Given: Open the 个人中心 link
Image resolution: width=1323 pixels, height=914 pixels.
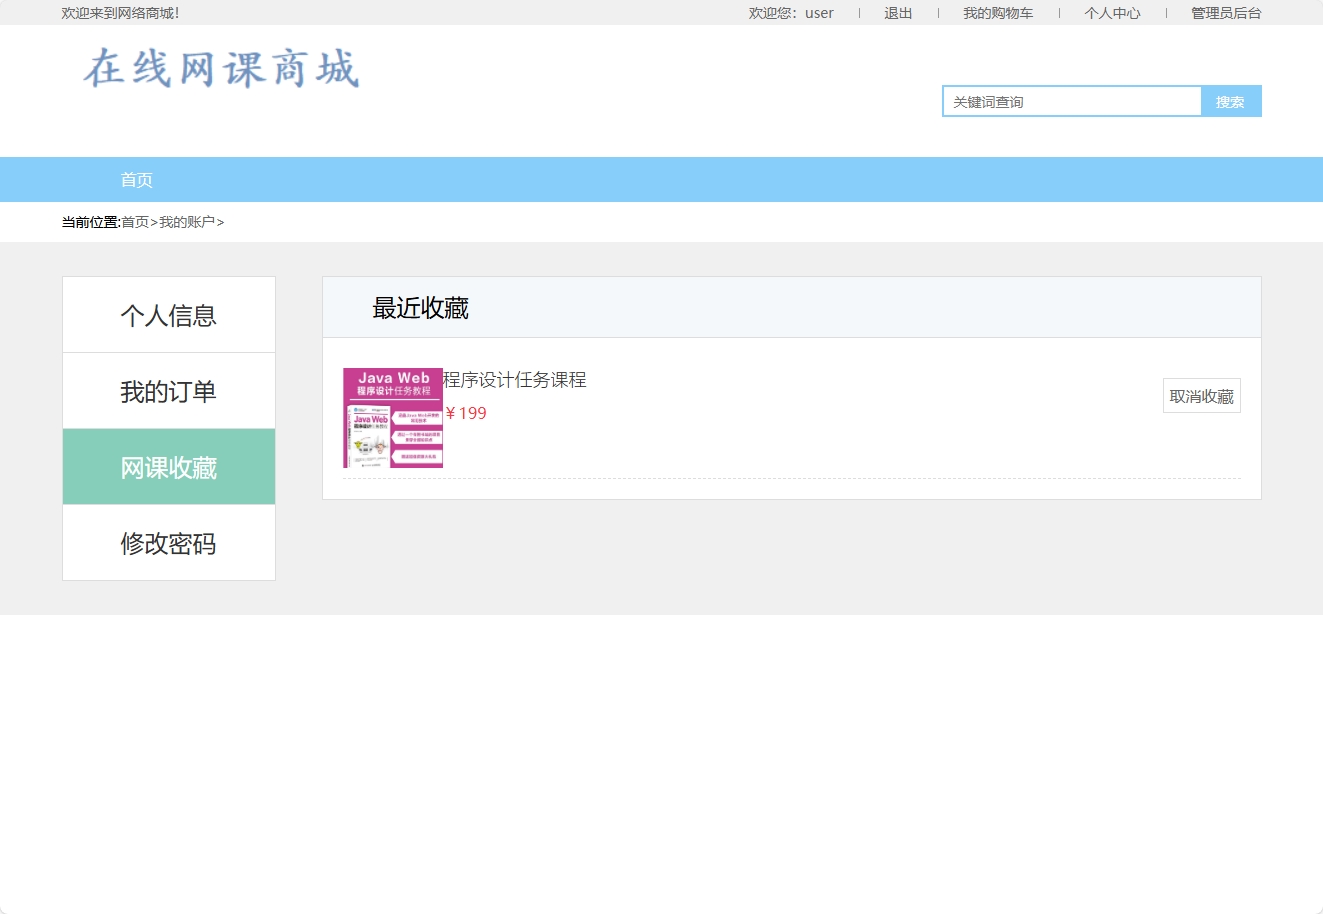Looking at the screenshot, I should [1112, 13].
